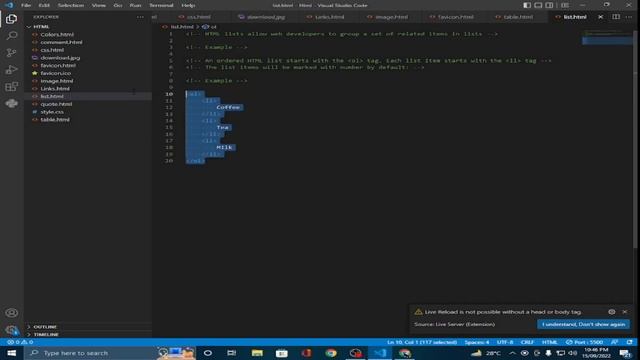Open the View menu
This screenshot has height=360, width=640.
click(x=99, y=5)
